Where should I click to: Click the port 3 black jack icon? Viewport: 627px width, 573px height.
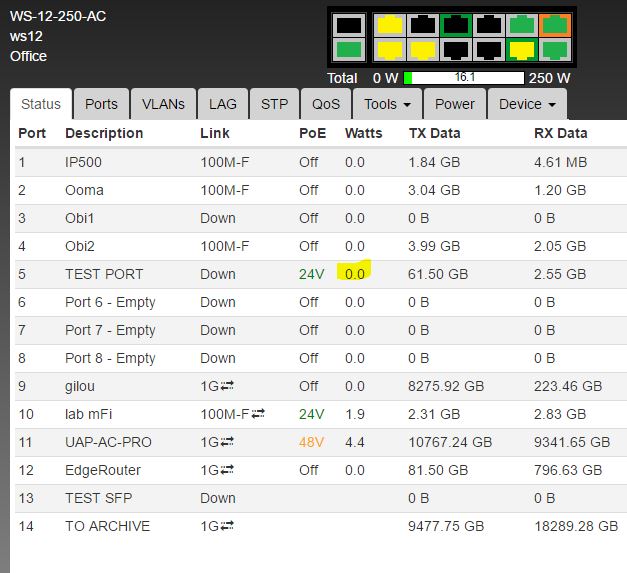422,25
